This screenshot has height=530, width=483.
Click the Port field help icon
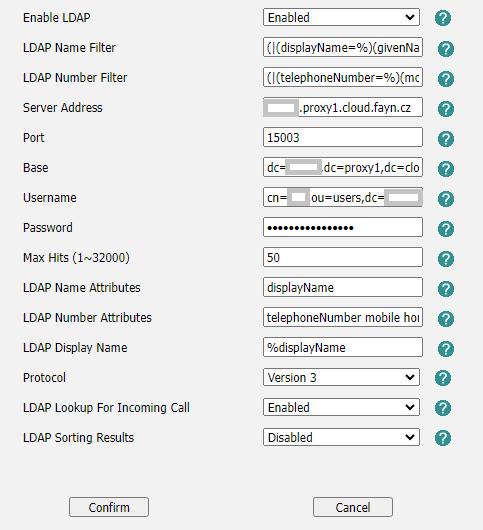pos(446,139)
